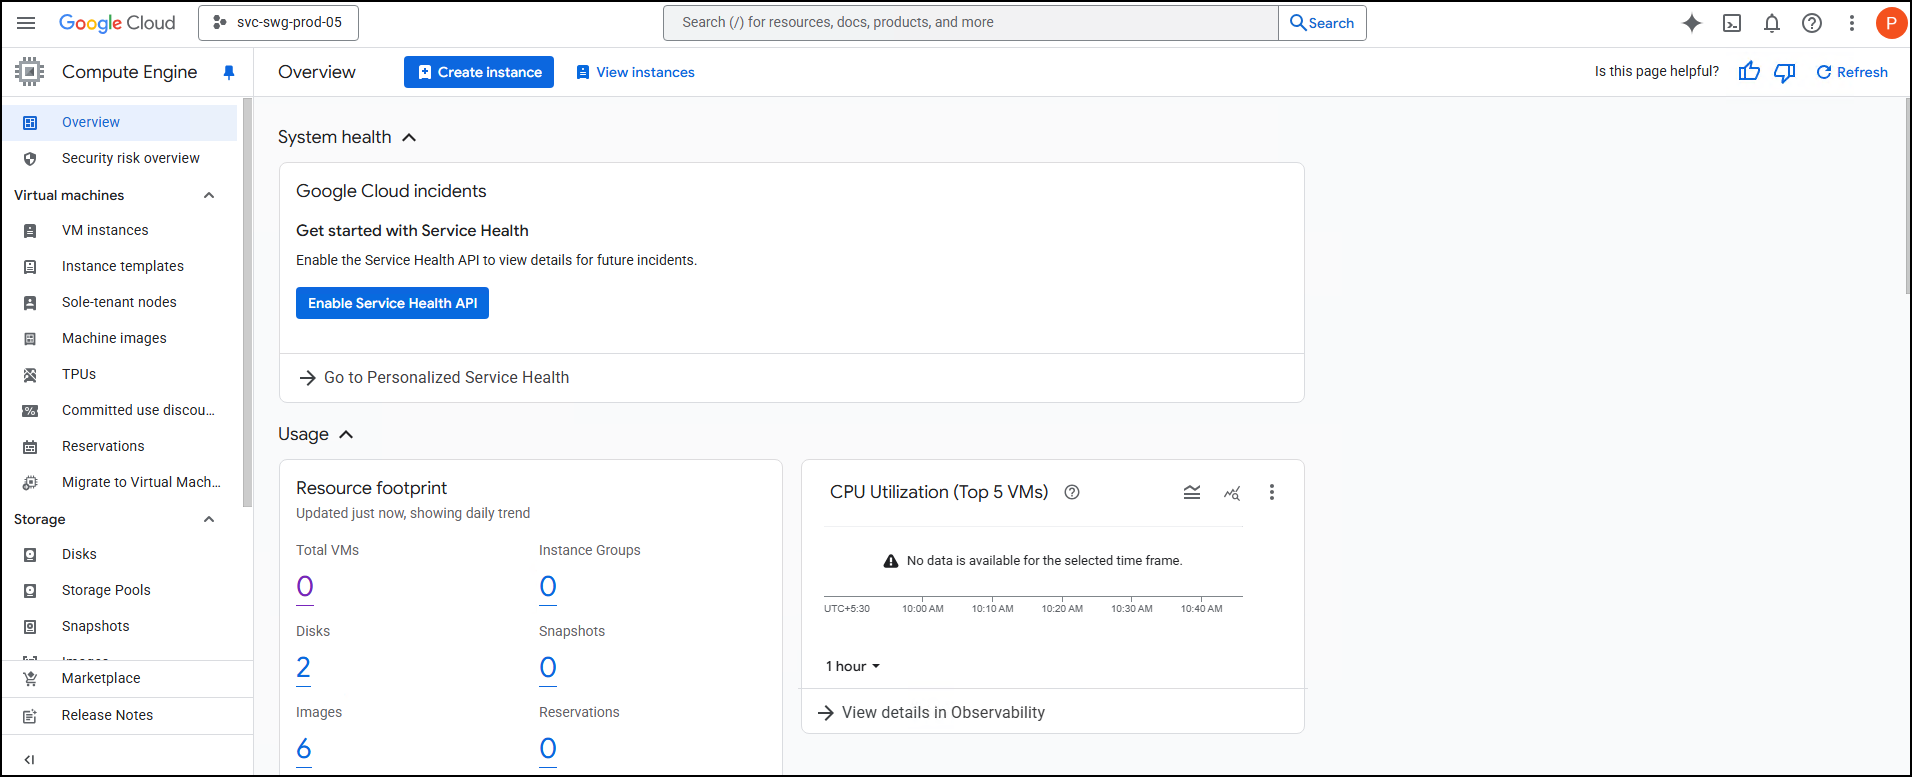1912x777 pixels.
Task: Click the Snapshots sidebar icon
Action: (x=30, y=626)
